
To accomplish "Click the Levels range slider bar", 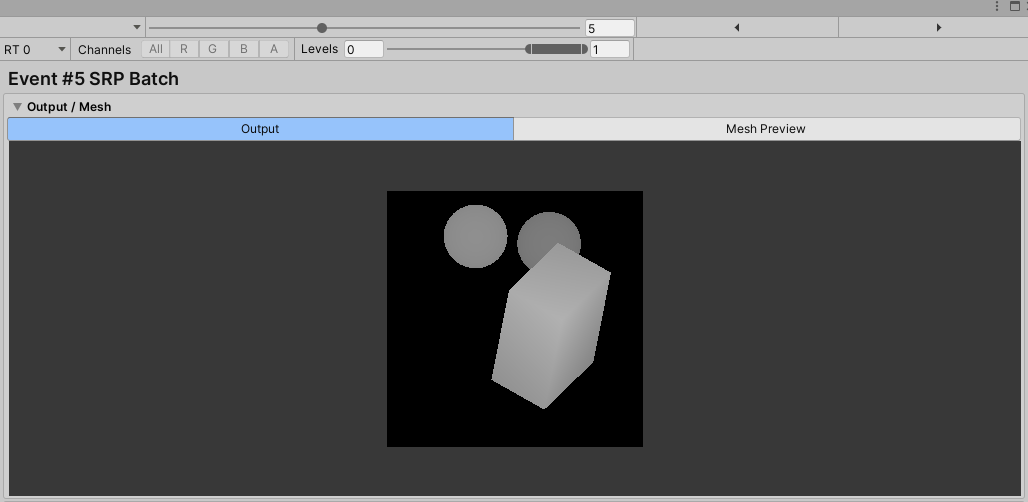I will (x=557, y=49).
